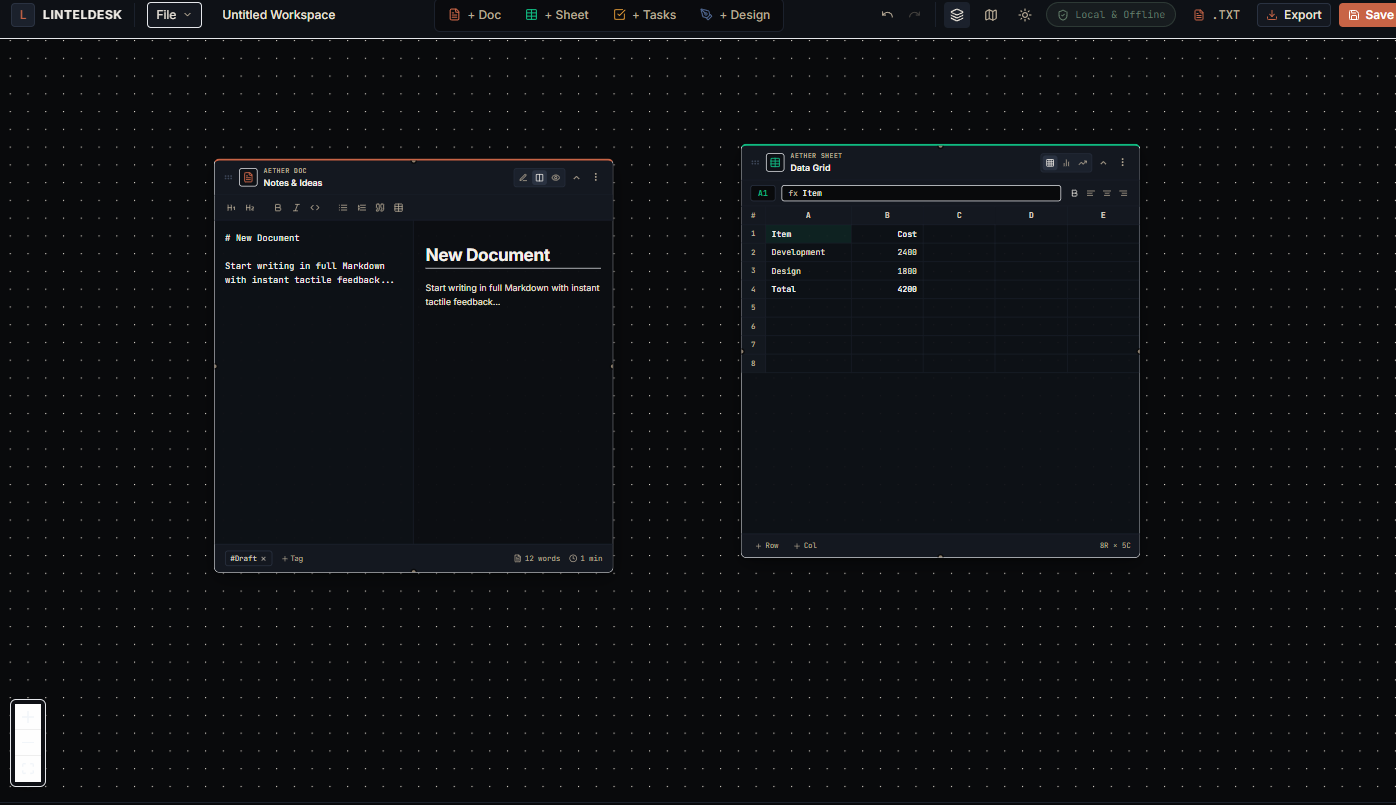Grab Data Grid drag handle
This screenshot has width=1396, height=805.
click(x=755, y=162)
